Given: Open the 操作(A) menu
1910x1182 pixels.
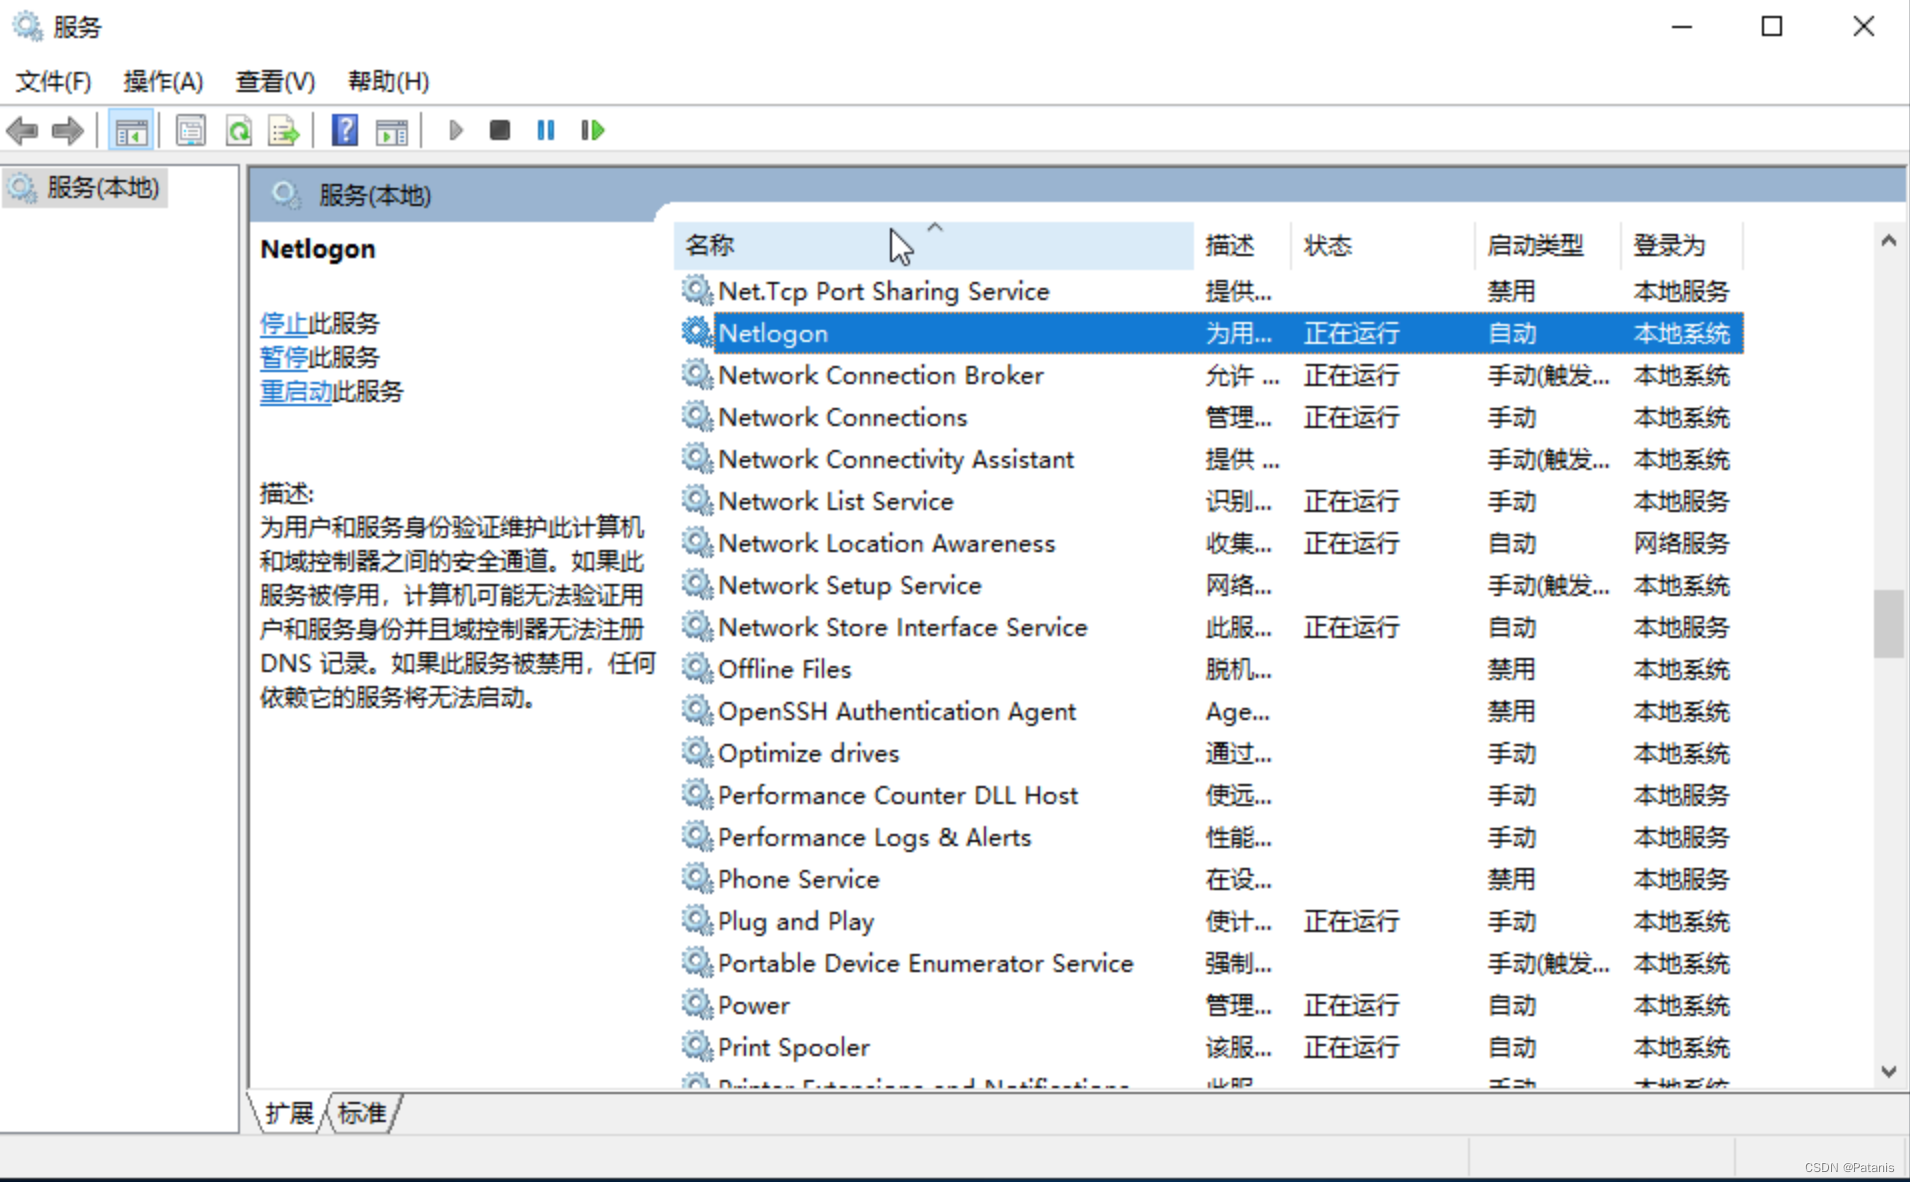Looking at the screenshot, I should pos(163,81).
